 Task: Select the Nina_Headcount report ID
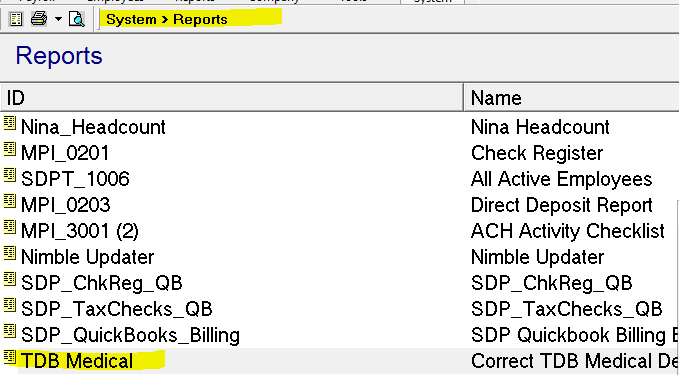click(x=93, y=127)
